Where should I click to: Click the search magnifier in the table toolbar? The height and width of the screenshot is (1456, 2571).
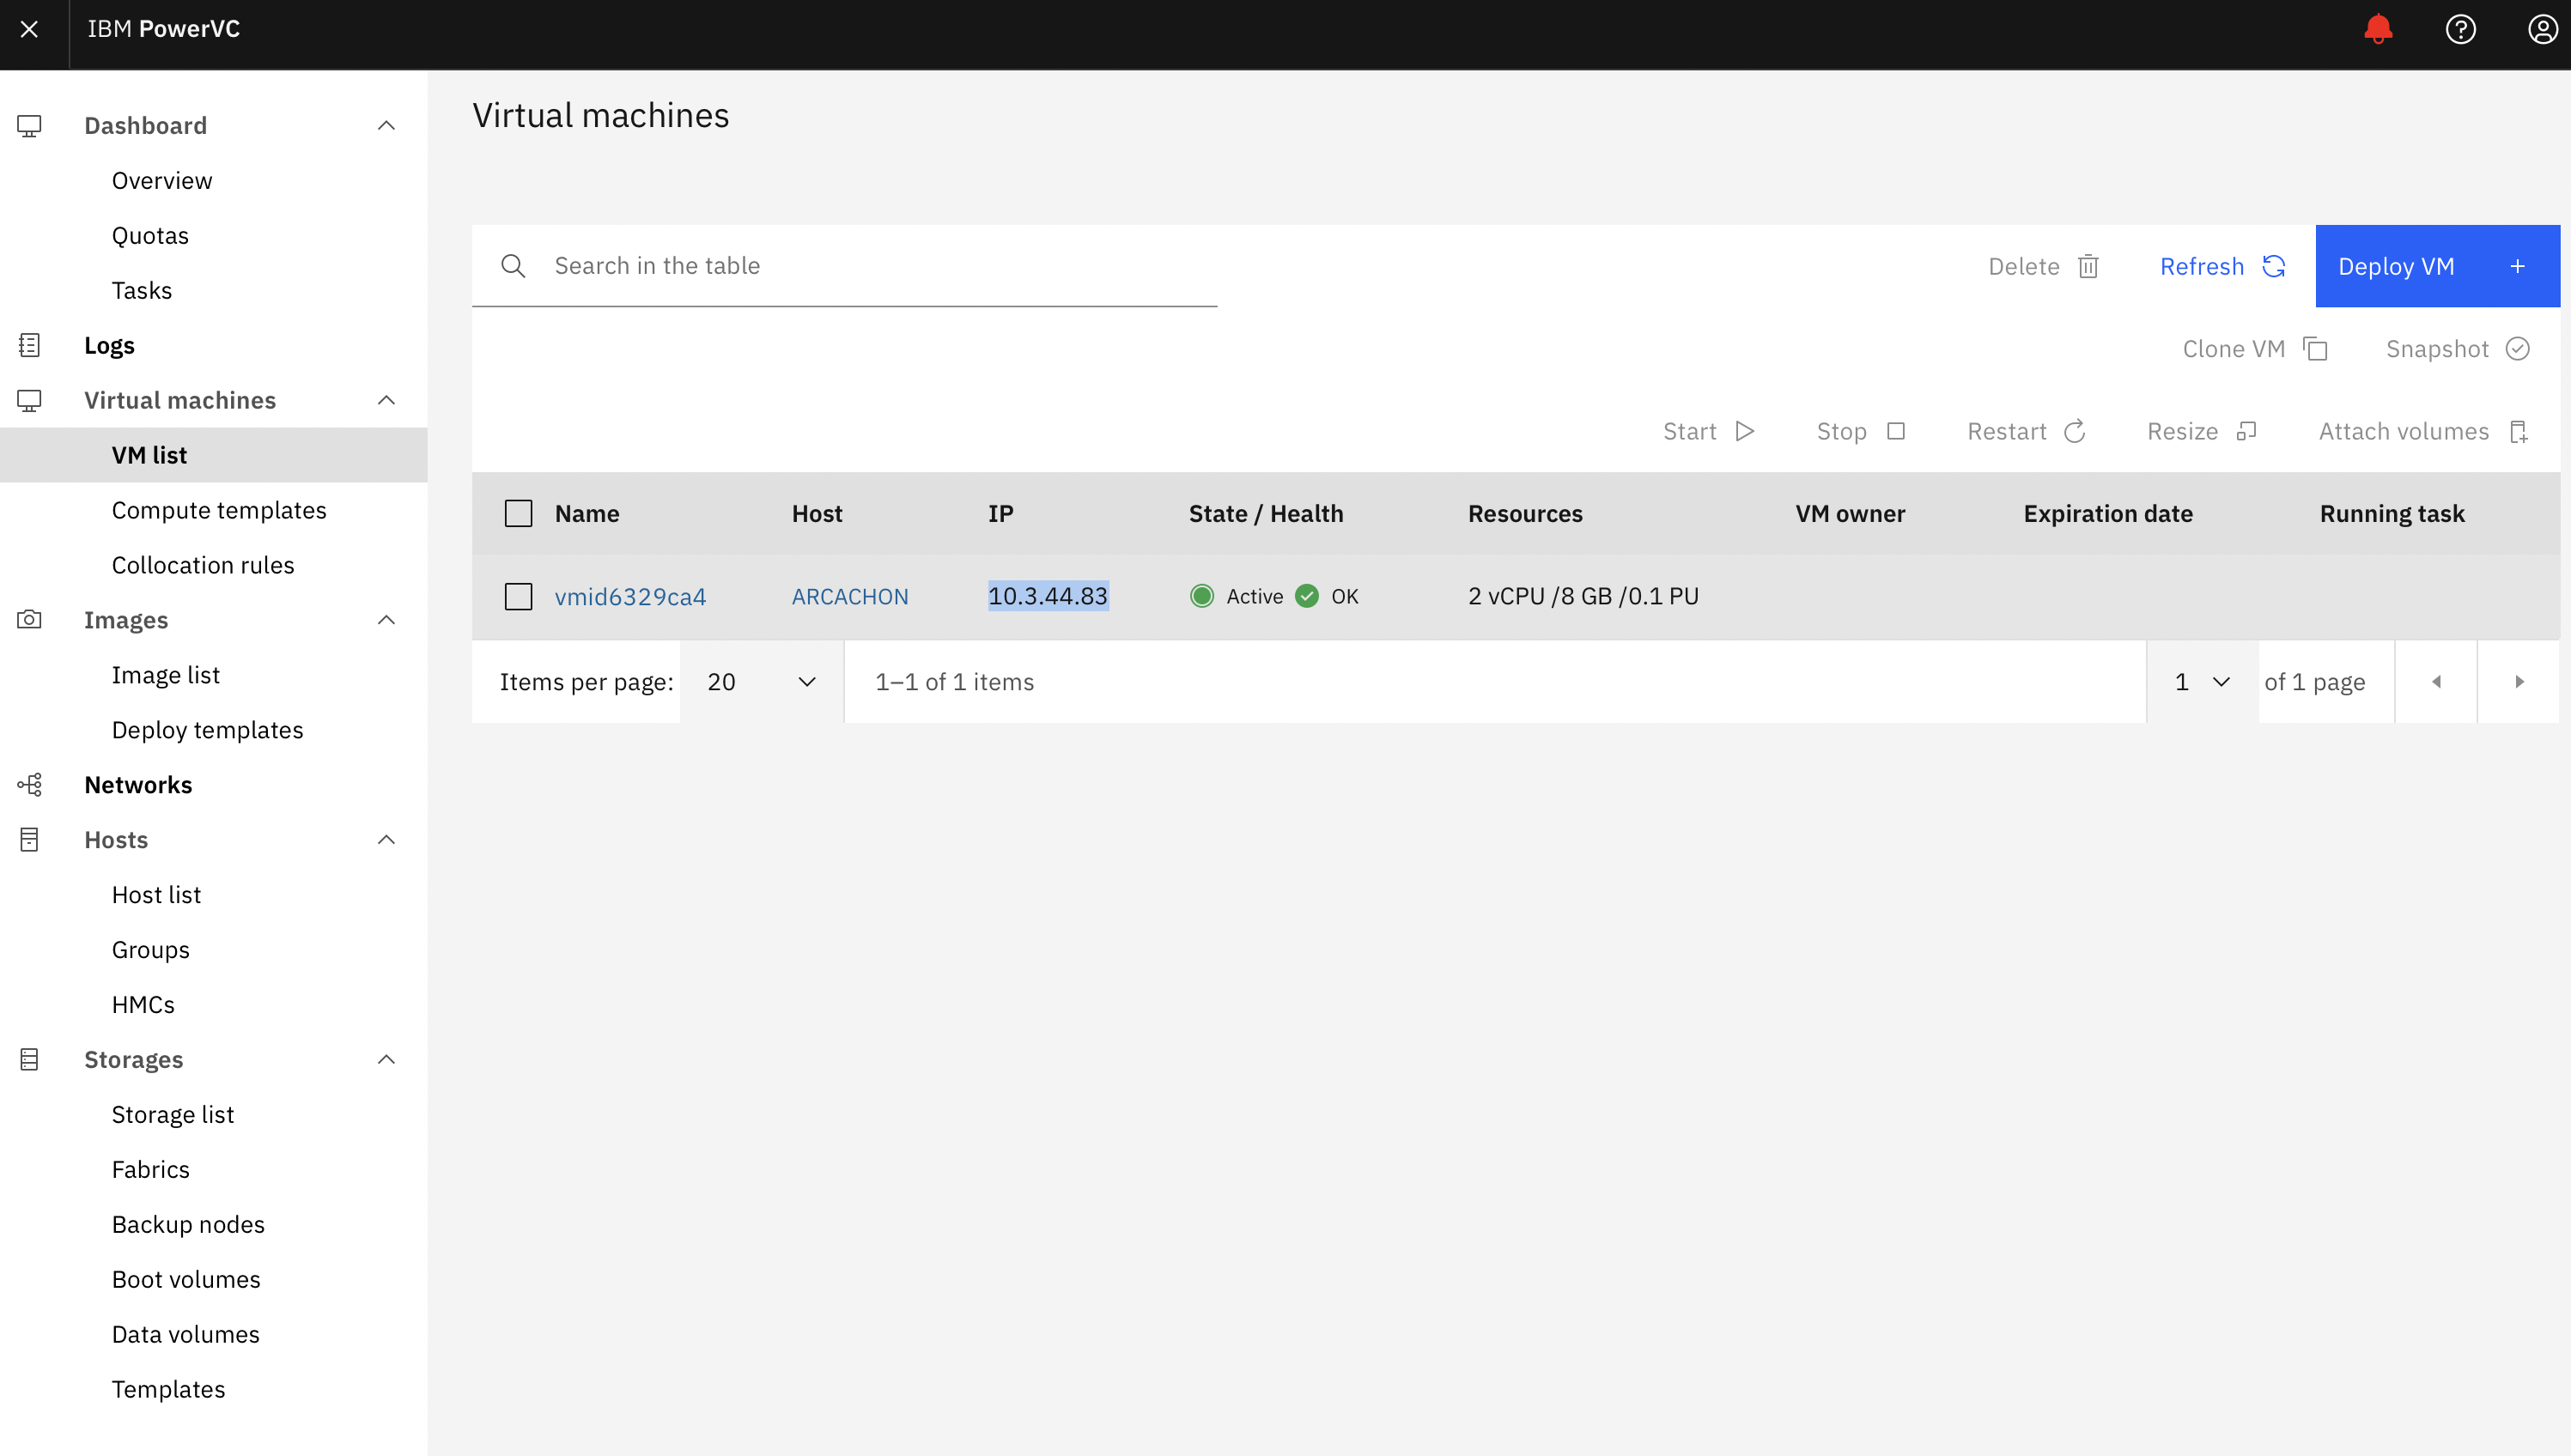pos(513,265)
